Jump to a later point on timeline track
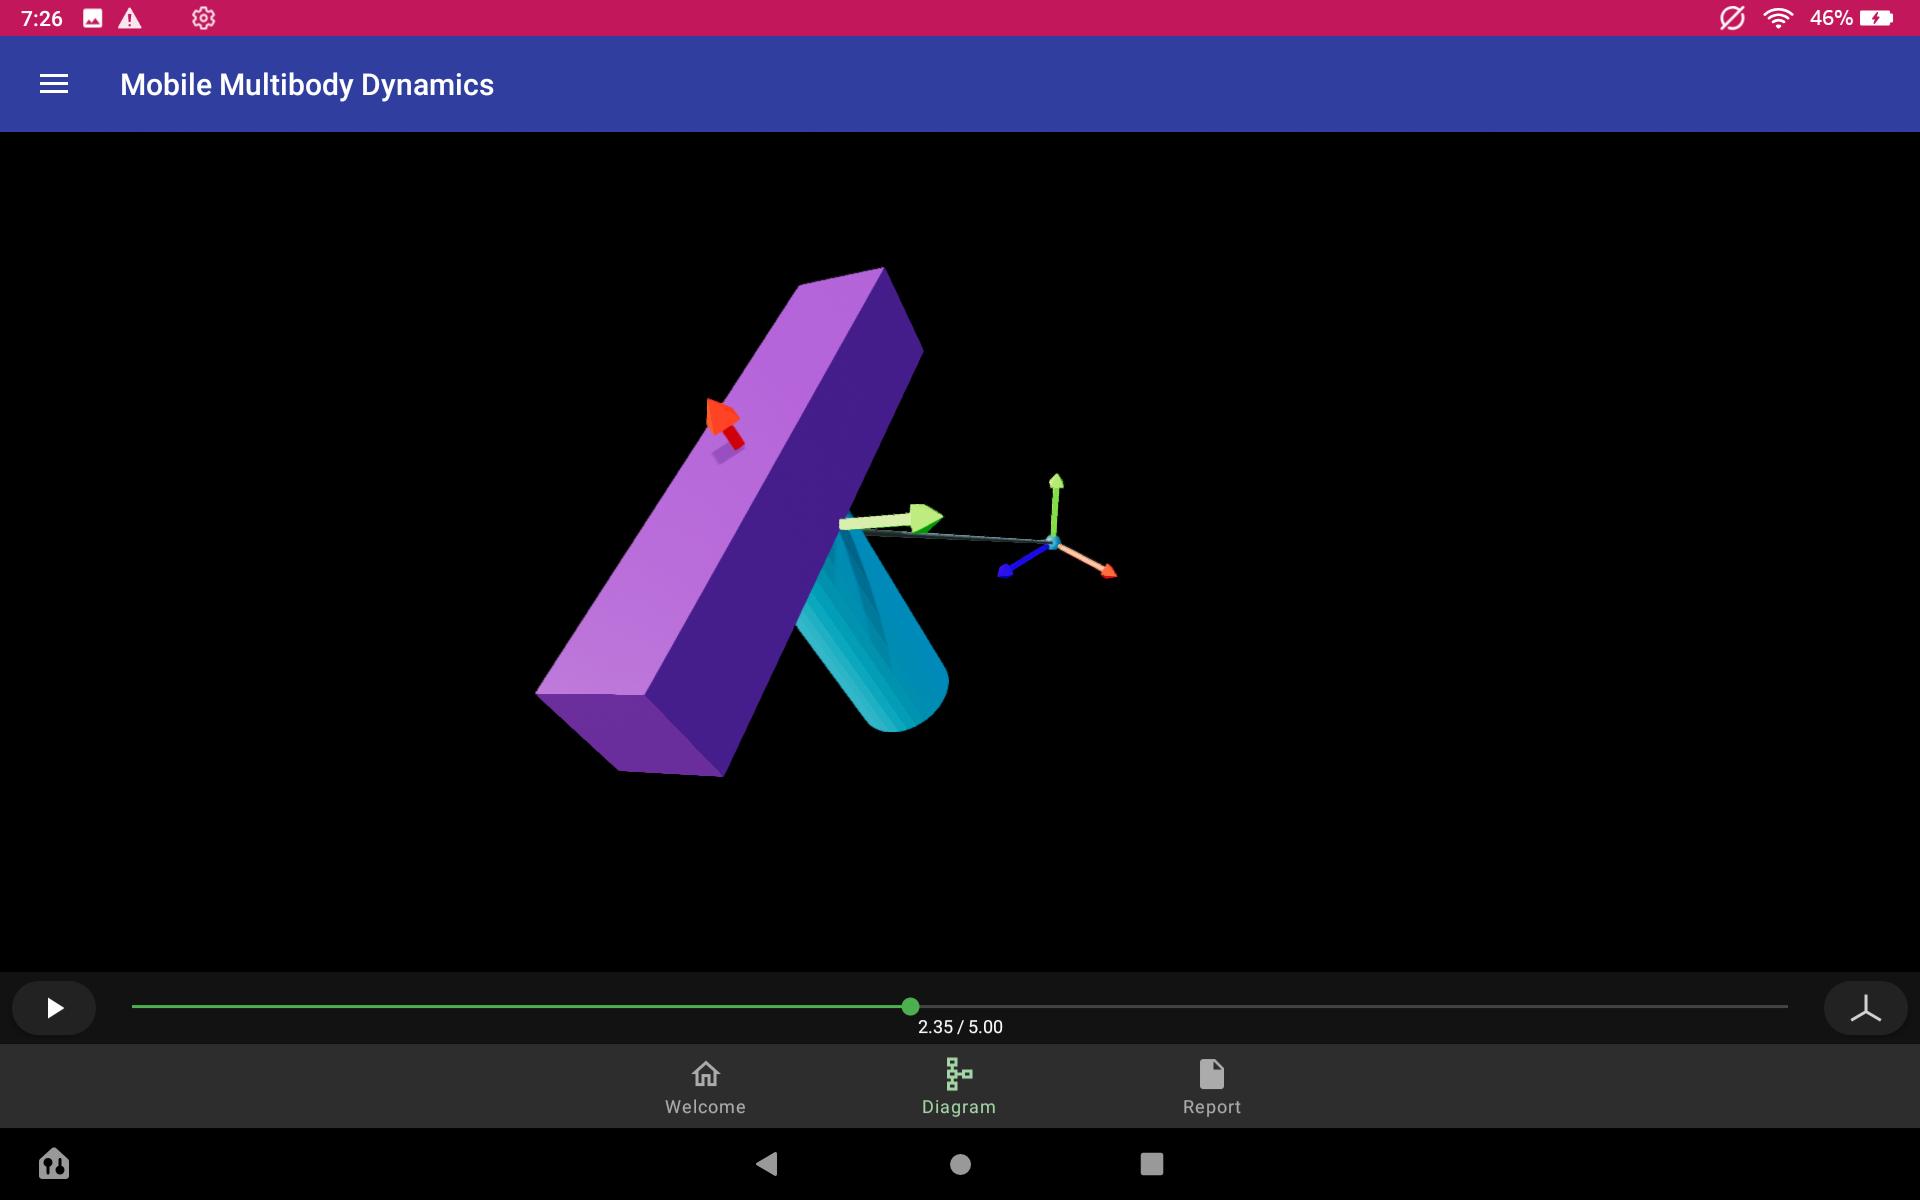 [1350, 1006]
